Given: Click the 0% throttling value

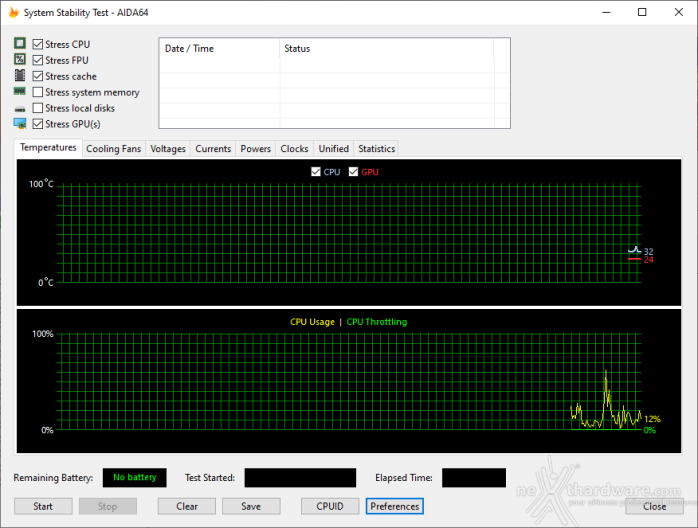Looking at the screenshot, I should 650,430.
